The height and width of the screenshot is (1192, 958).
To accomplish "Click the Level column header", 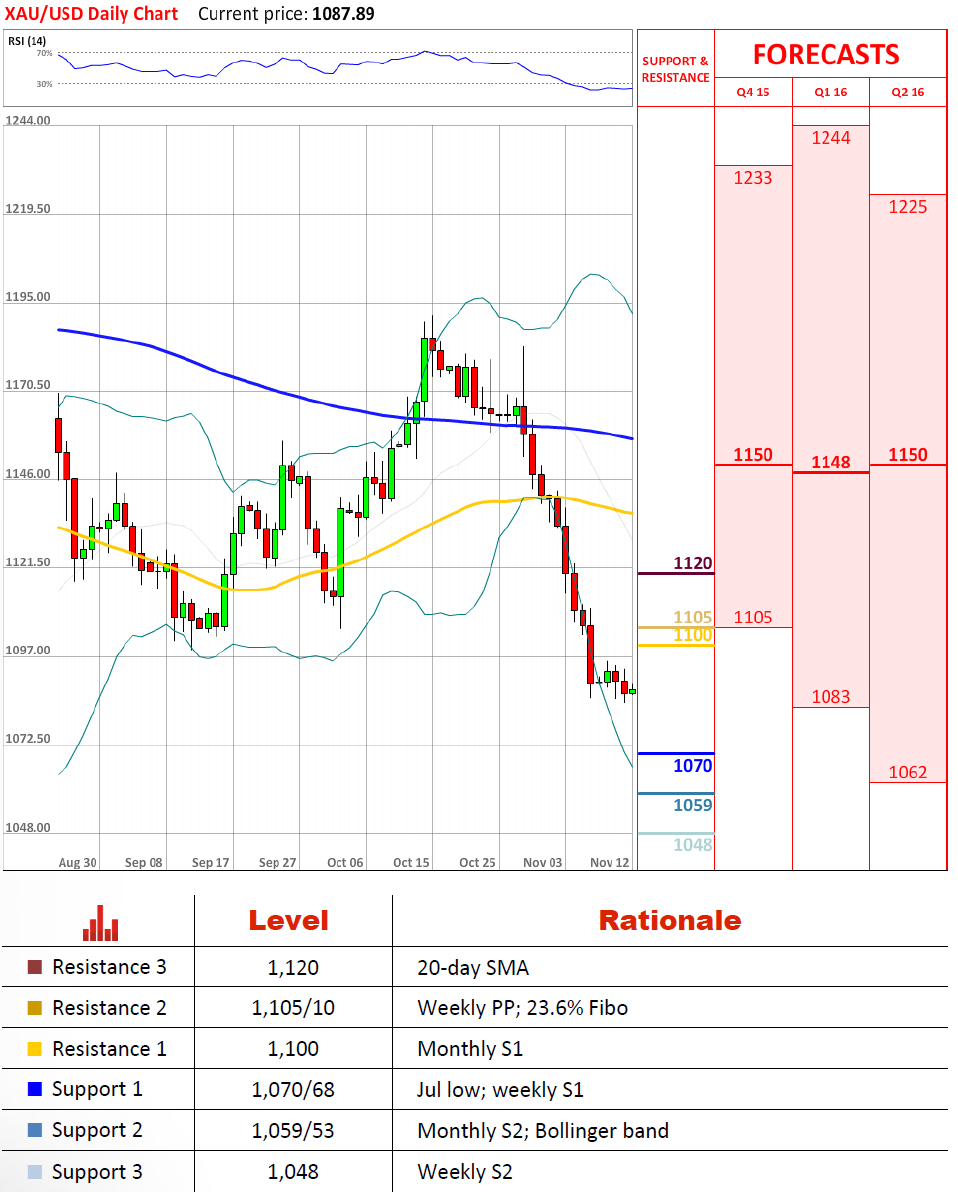I will point(289,921).
